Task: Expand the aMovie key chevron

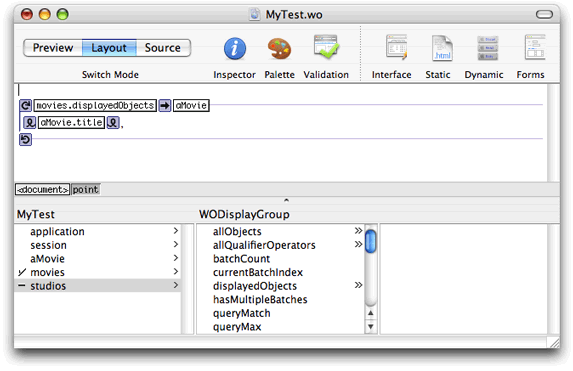Action: pos(176,258)
